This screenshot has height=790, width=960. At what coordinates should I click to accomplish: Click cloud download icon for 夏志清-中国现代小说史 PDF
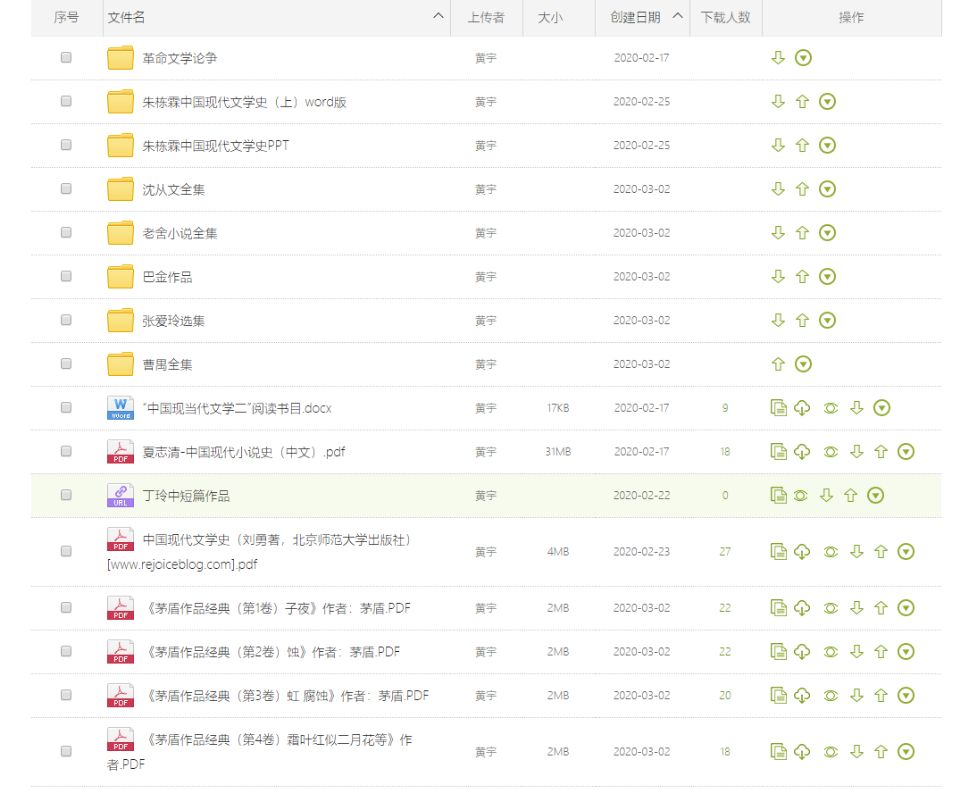pyautogui.click(x=802, y=452)
